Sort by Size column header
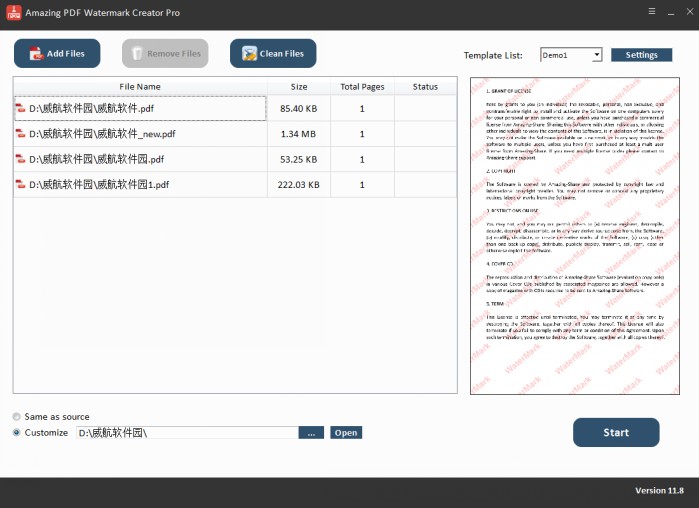The height and width of the screenshot is (508, 699). point(299,86)
